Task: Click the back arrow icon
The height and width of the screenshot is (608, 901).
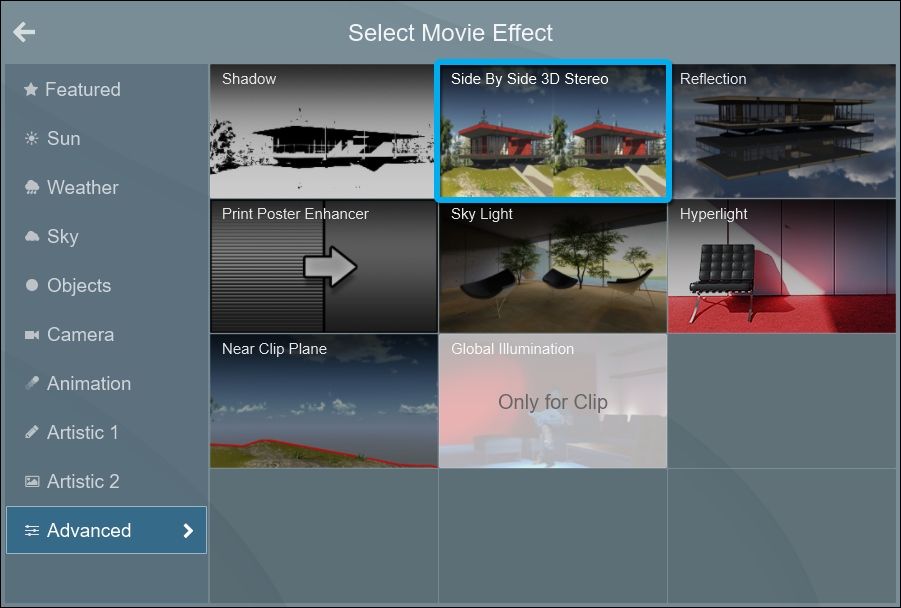Action: pyautogui.click(x=24, y=32)
